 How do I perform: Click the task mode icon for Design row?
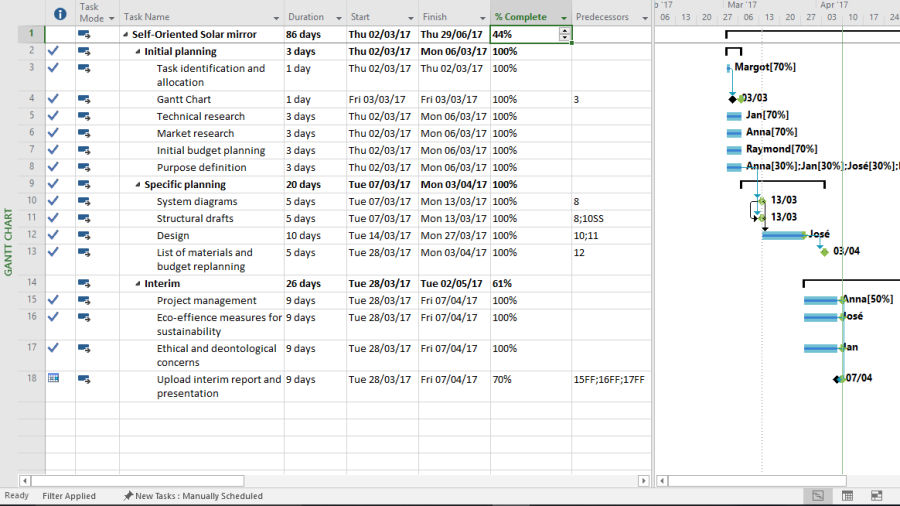[x=84, y=235]
